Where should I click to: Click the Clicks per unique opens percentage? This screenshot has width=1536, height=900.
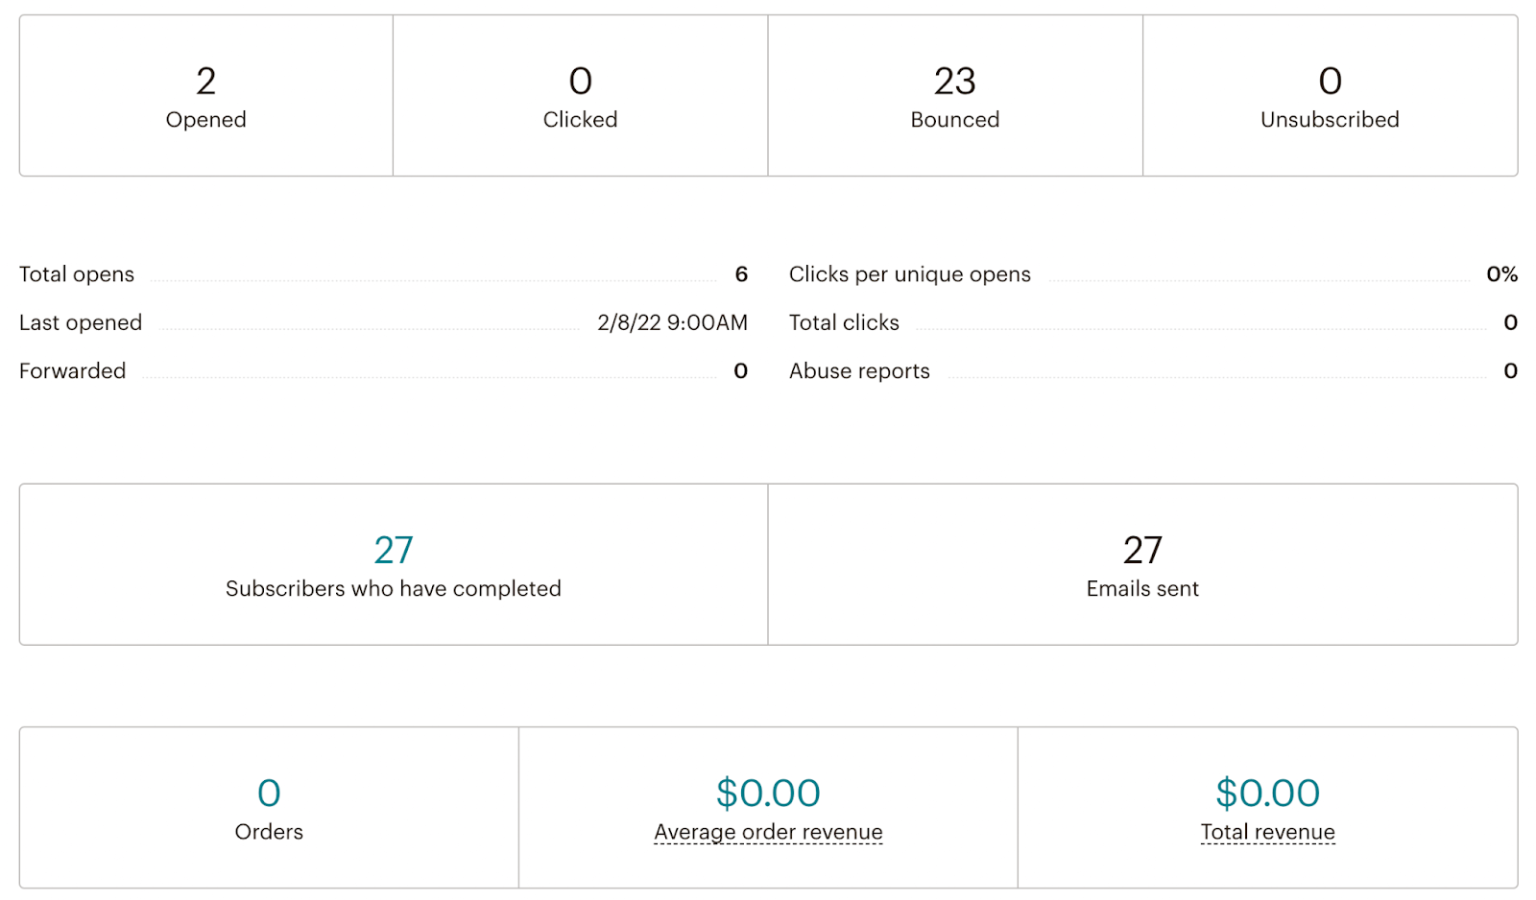1503,274
